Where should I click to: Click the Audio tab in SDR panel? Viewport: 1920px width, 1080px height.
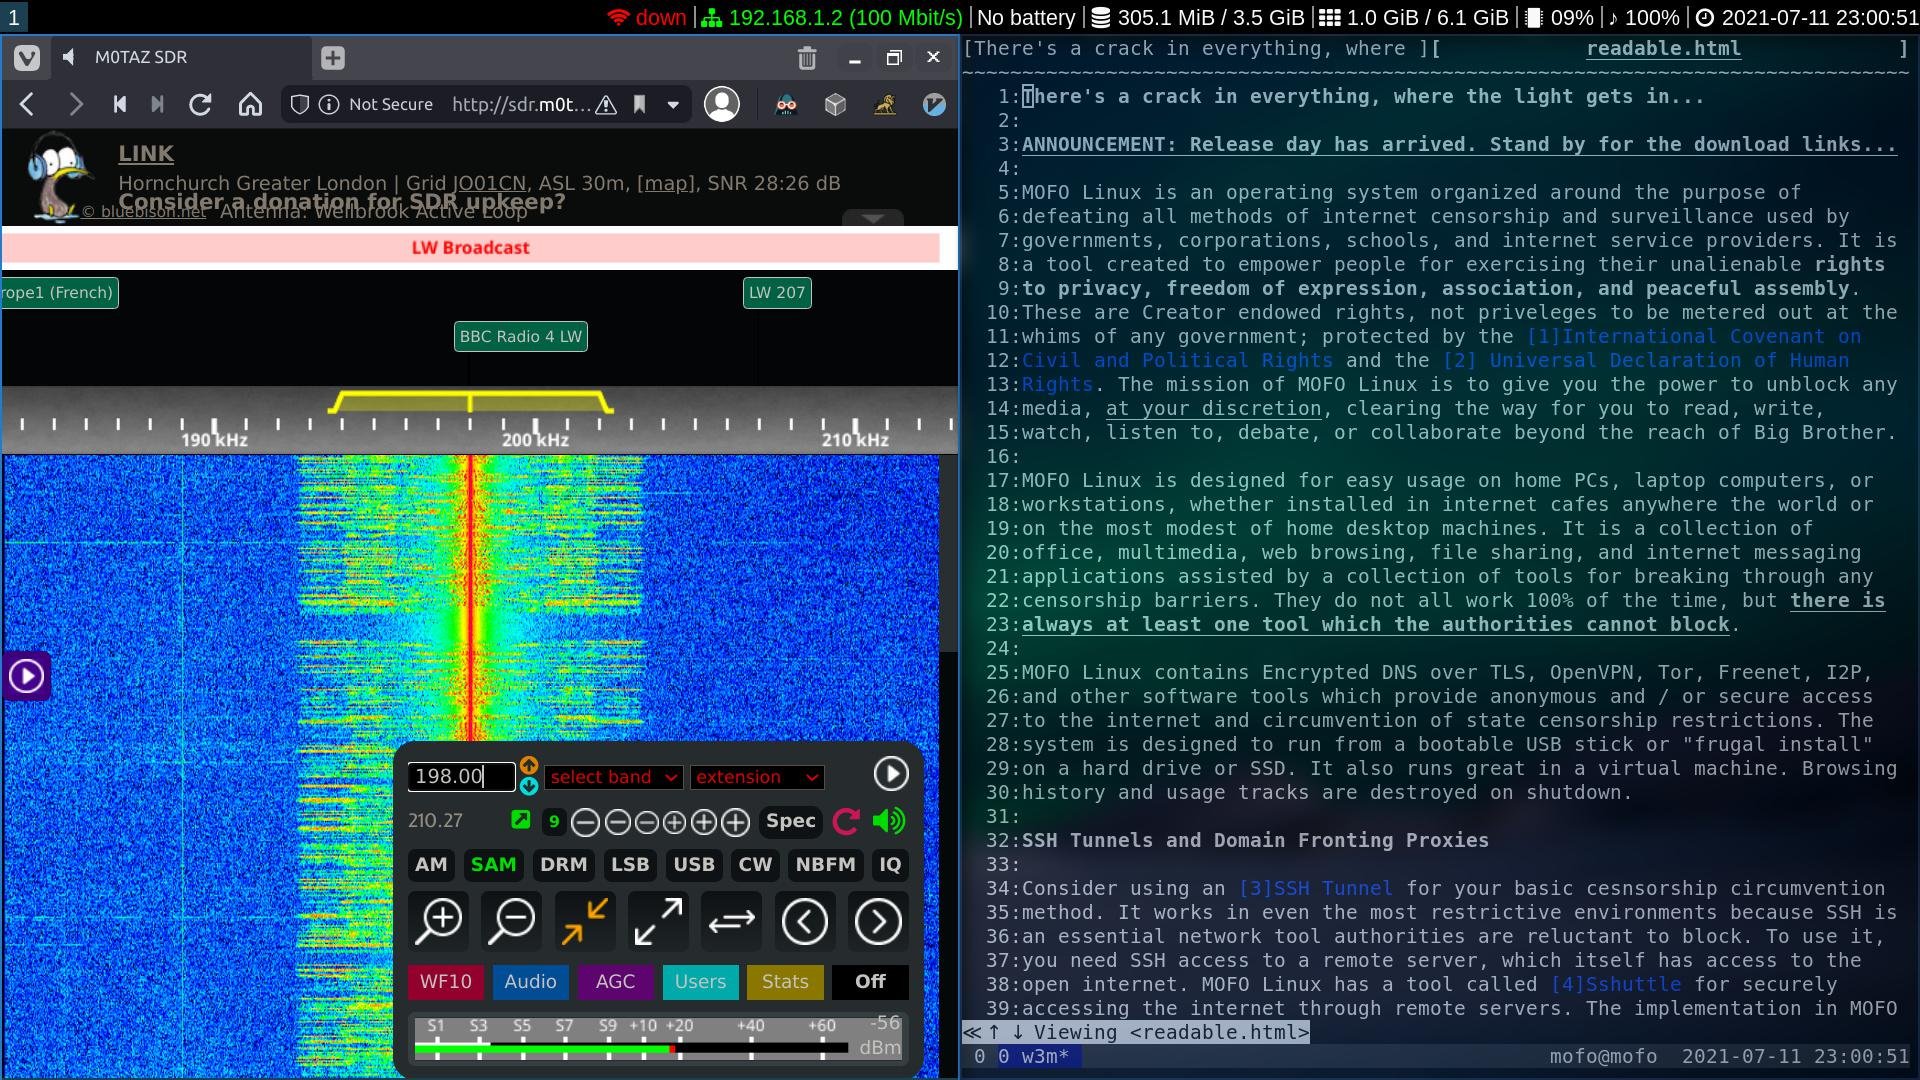tap(530, 981)
